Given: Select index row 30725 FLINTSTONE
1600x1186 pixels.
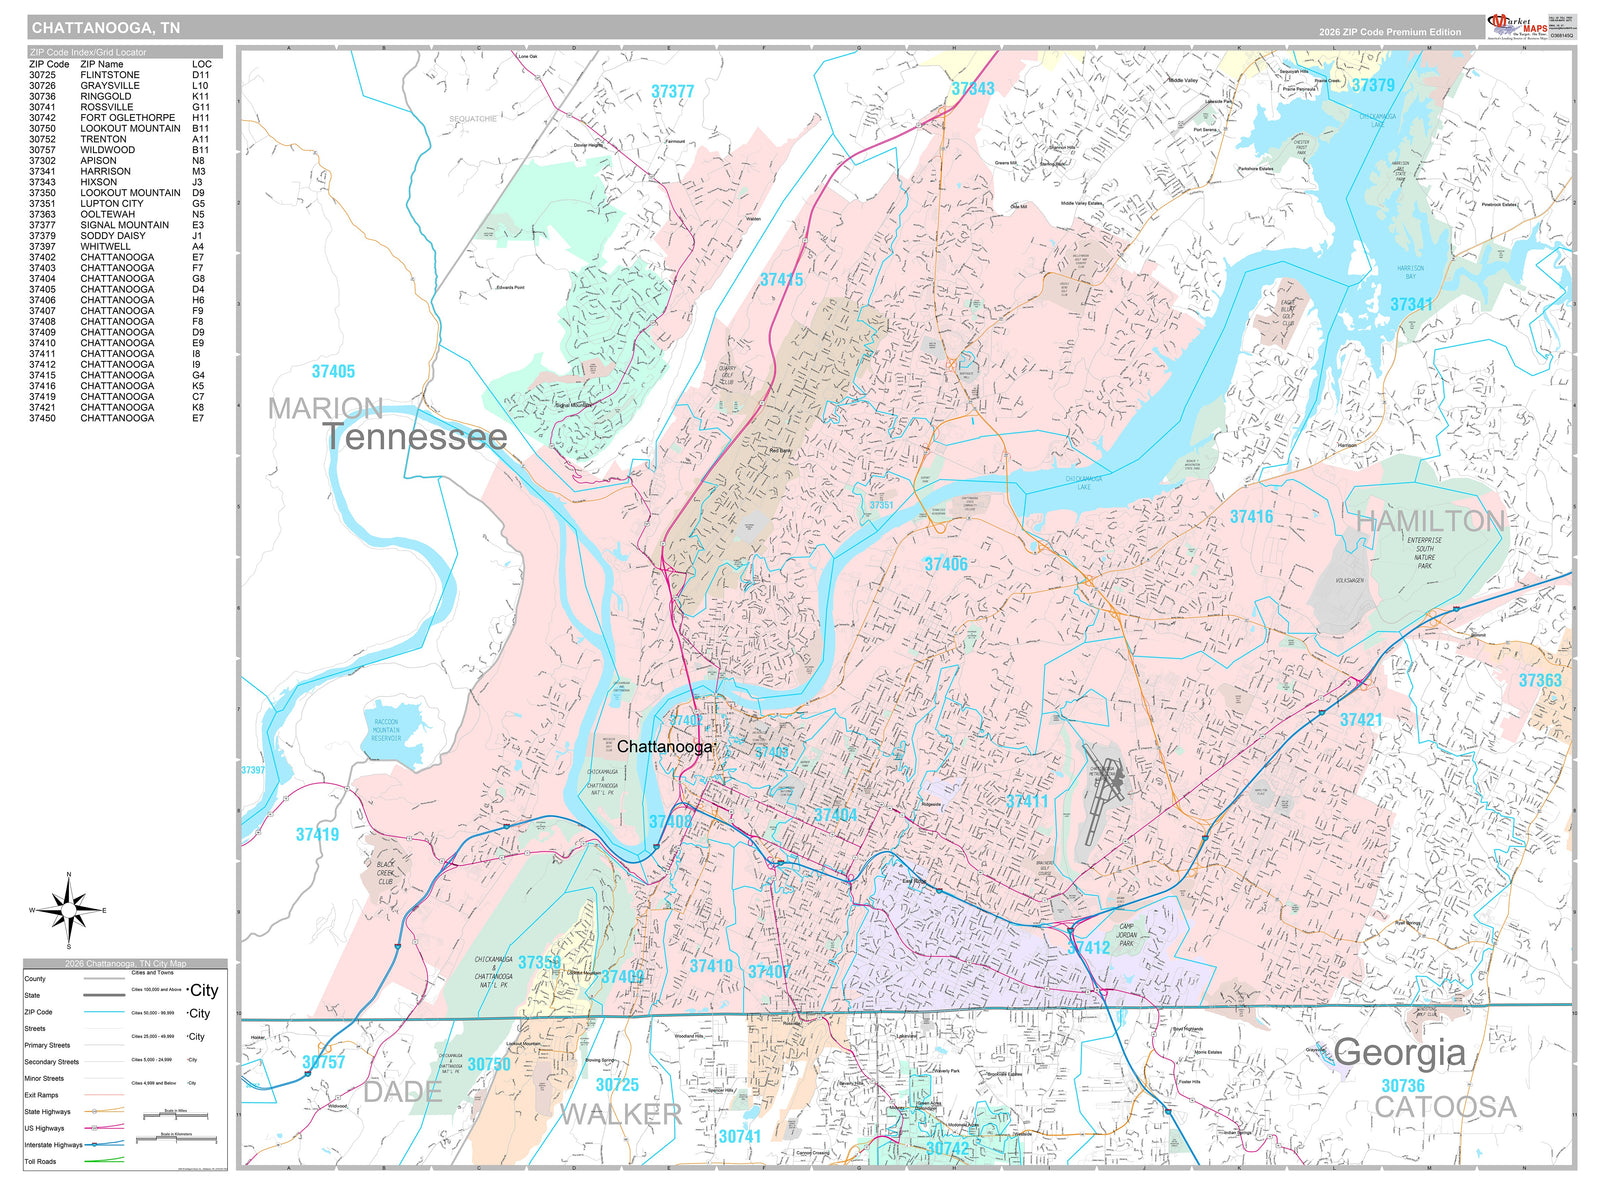Looking at the screenshot, I should tap(120, 75).
